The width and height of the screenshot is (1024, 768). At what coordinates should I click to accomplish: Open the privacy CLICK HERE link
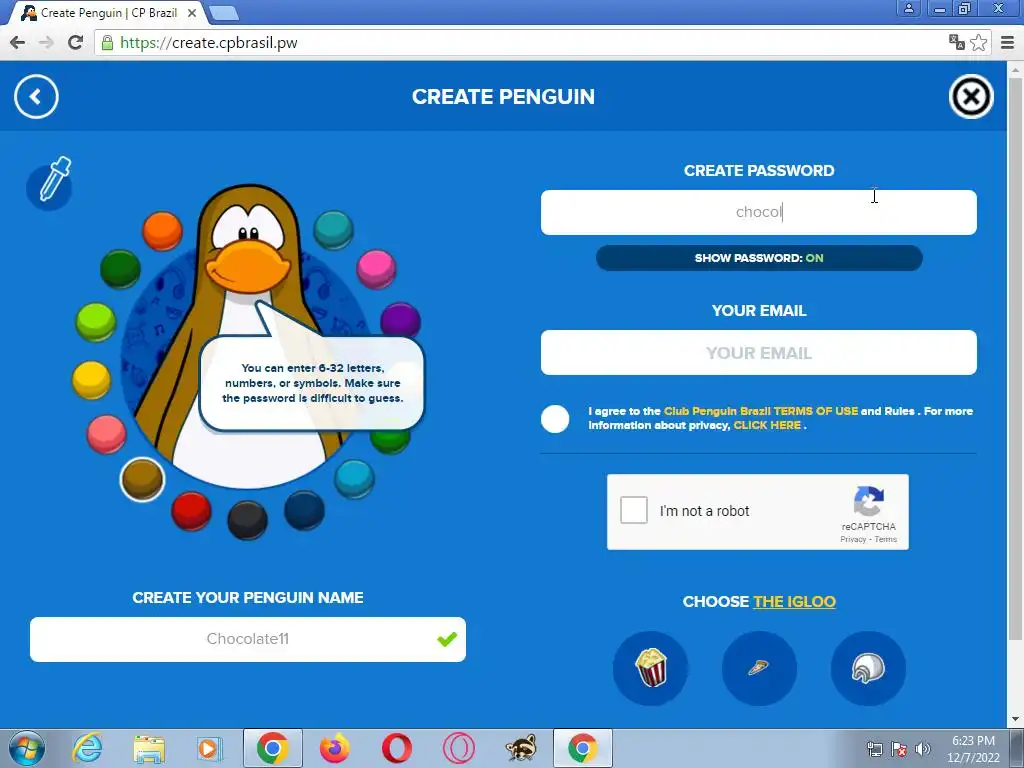pos(767,425)
